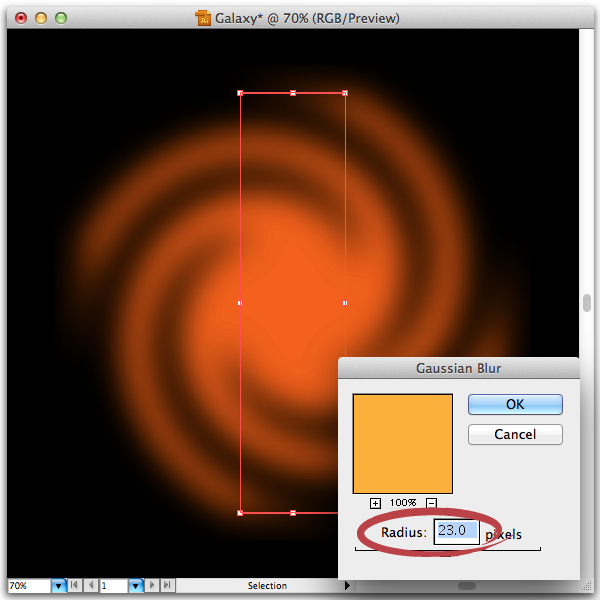Cancel the Gaussian Blur dialog
The width and height of the screenshot is (600, 600).
click(x=515, y=434)
